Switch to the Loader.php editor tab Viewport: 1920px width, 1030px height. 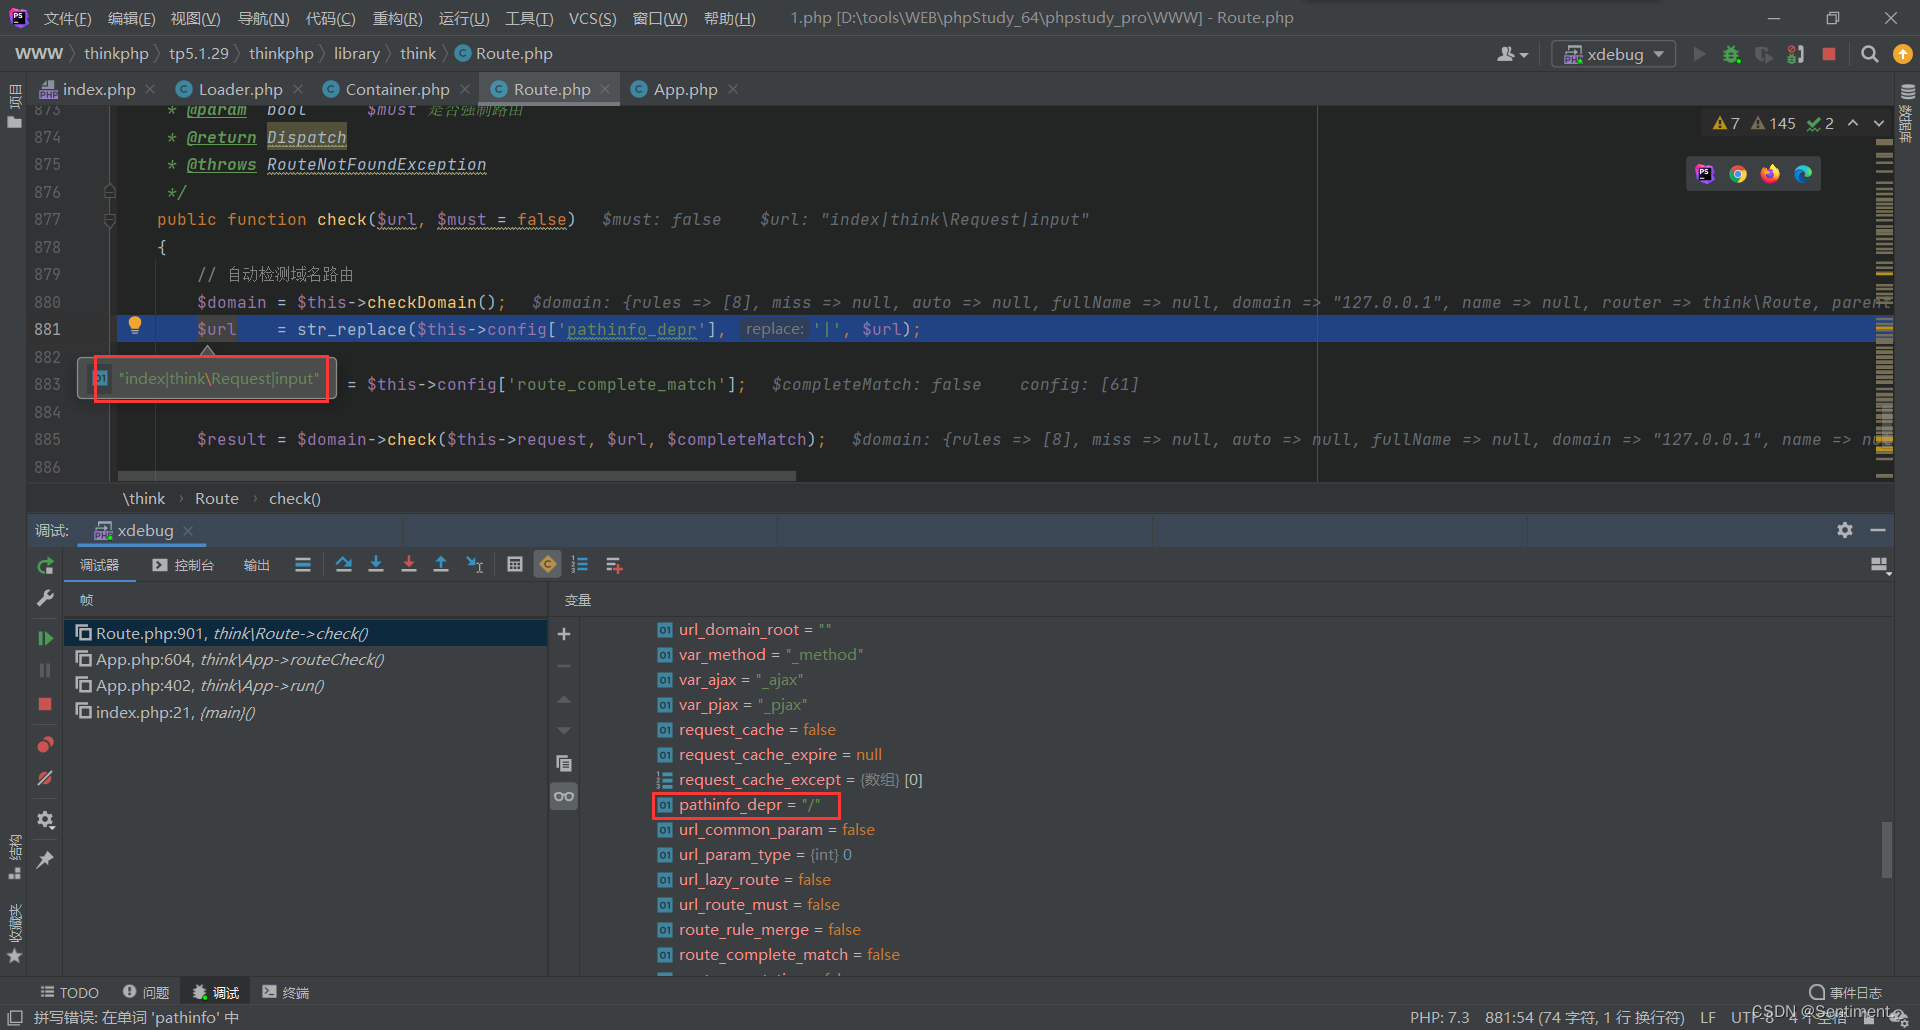(x=240, y=89)
